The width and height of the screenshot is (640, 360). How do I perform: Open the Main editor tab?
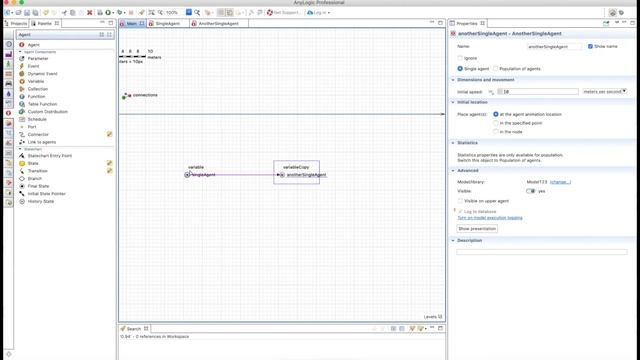(131, 24)
